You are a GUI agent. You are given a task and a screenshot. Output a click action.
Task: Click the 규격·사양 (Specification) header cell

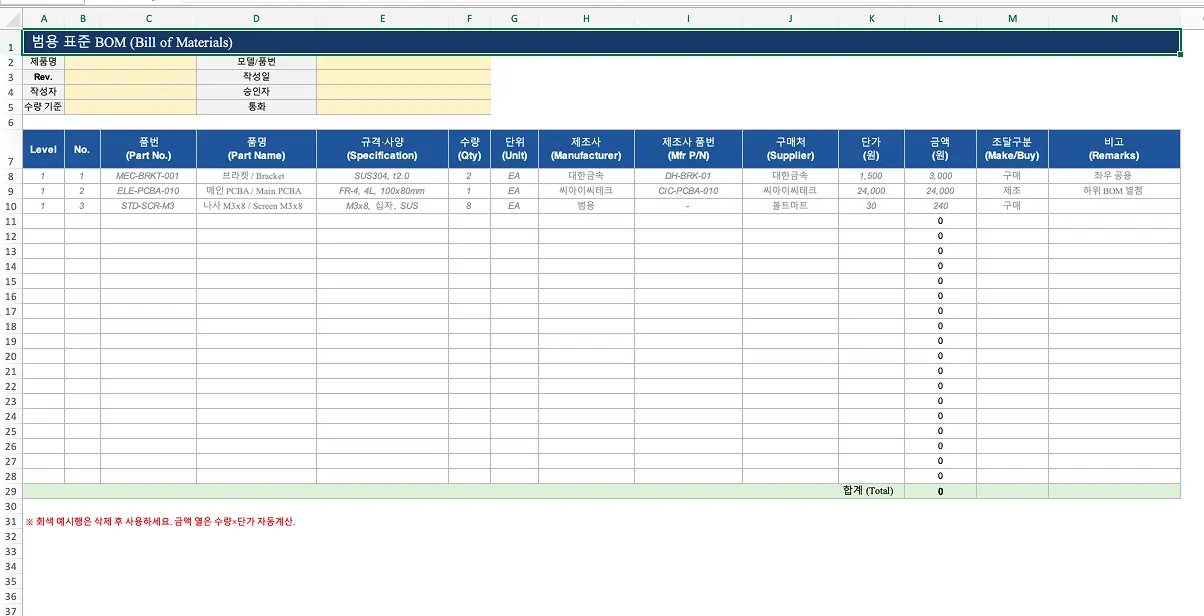pos(382,149)
